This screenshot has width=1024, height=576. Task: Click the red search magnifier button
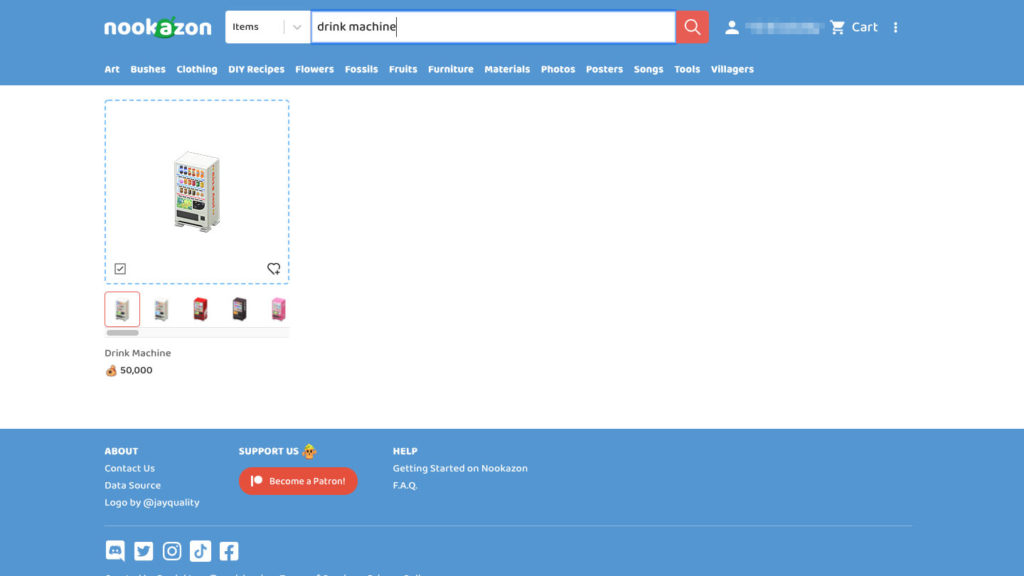click(692, 27)
